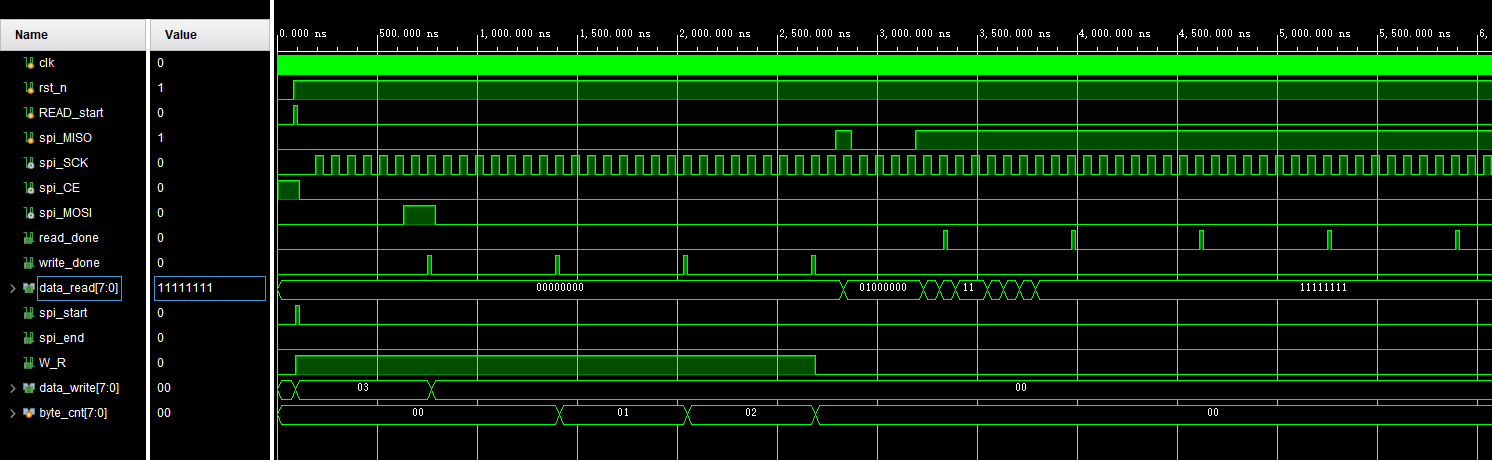Click the 1,000.000 ns time ruler mark

pyautogui.click(x=515, y=34)
